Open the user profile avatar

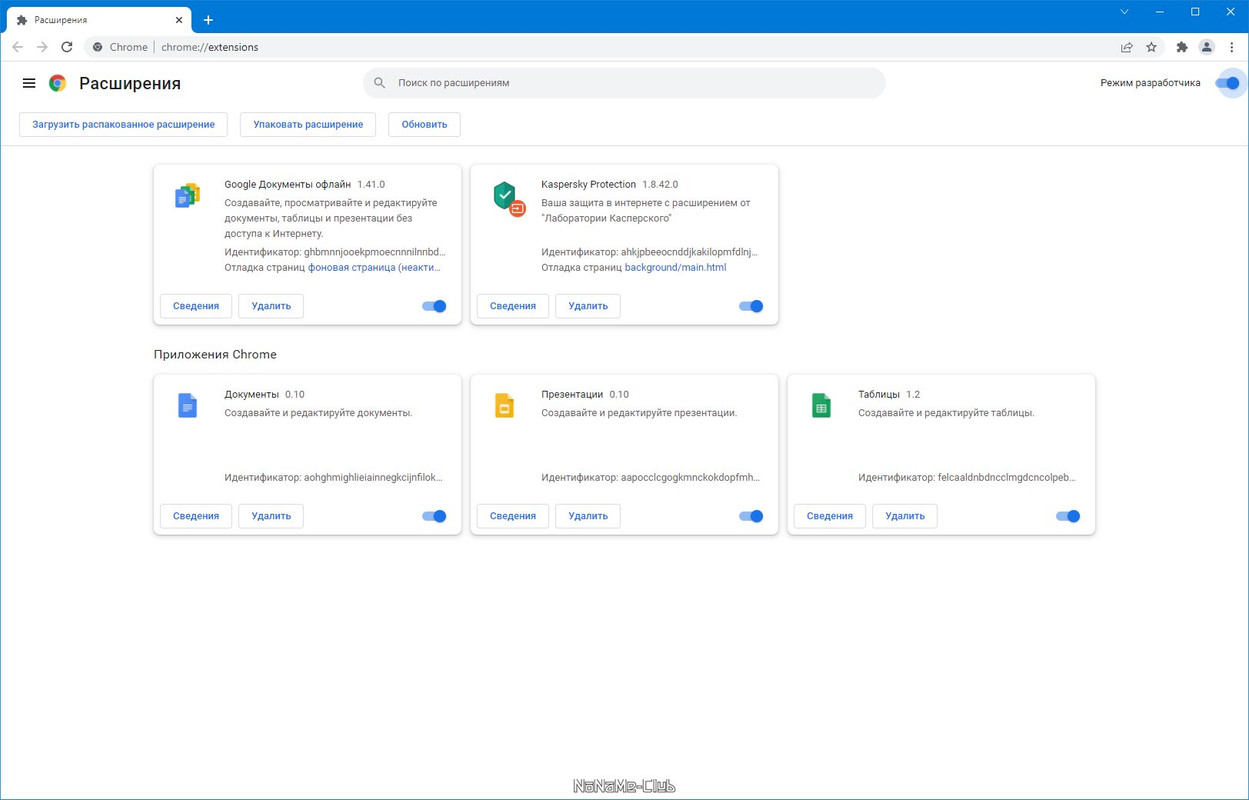(x=1207, y=47)
